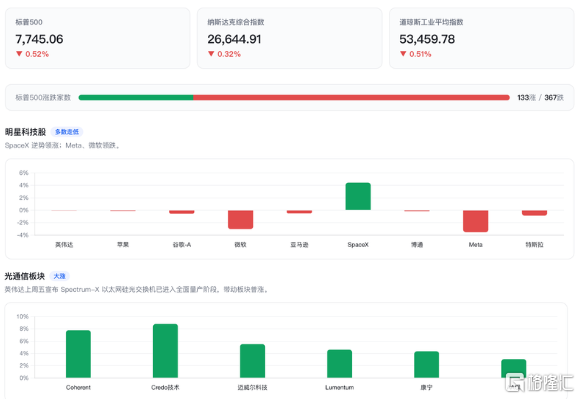
Task: Click the 苹果 axis label
Action: [123, 245]
